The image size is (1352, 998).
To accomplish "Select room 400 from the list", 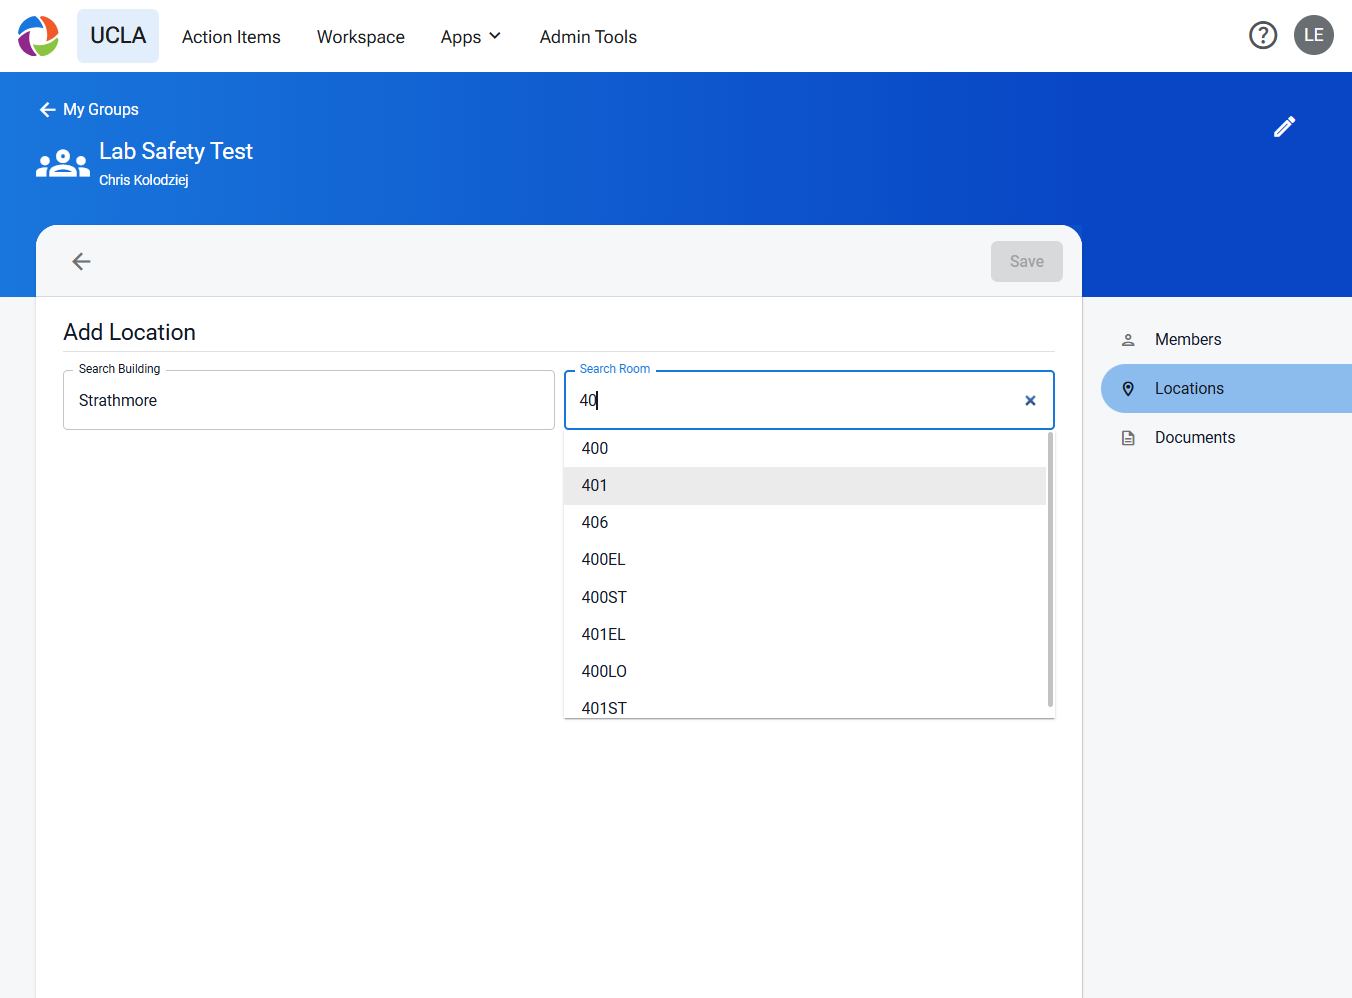I will [805, 448].
